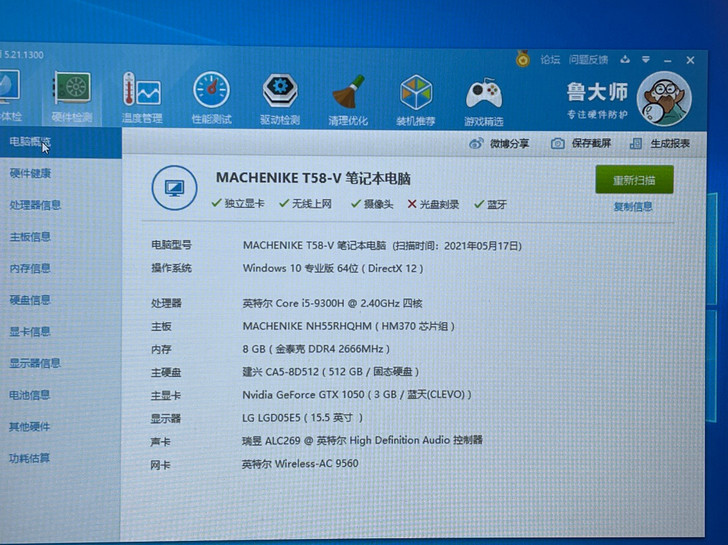Click the Nvidia GeForce GTX 1050 value
The height and width of the screenshot is (545, 728).
(x=357, y=395)
